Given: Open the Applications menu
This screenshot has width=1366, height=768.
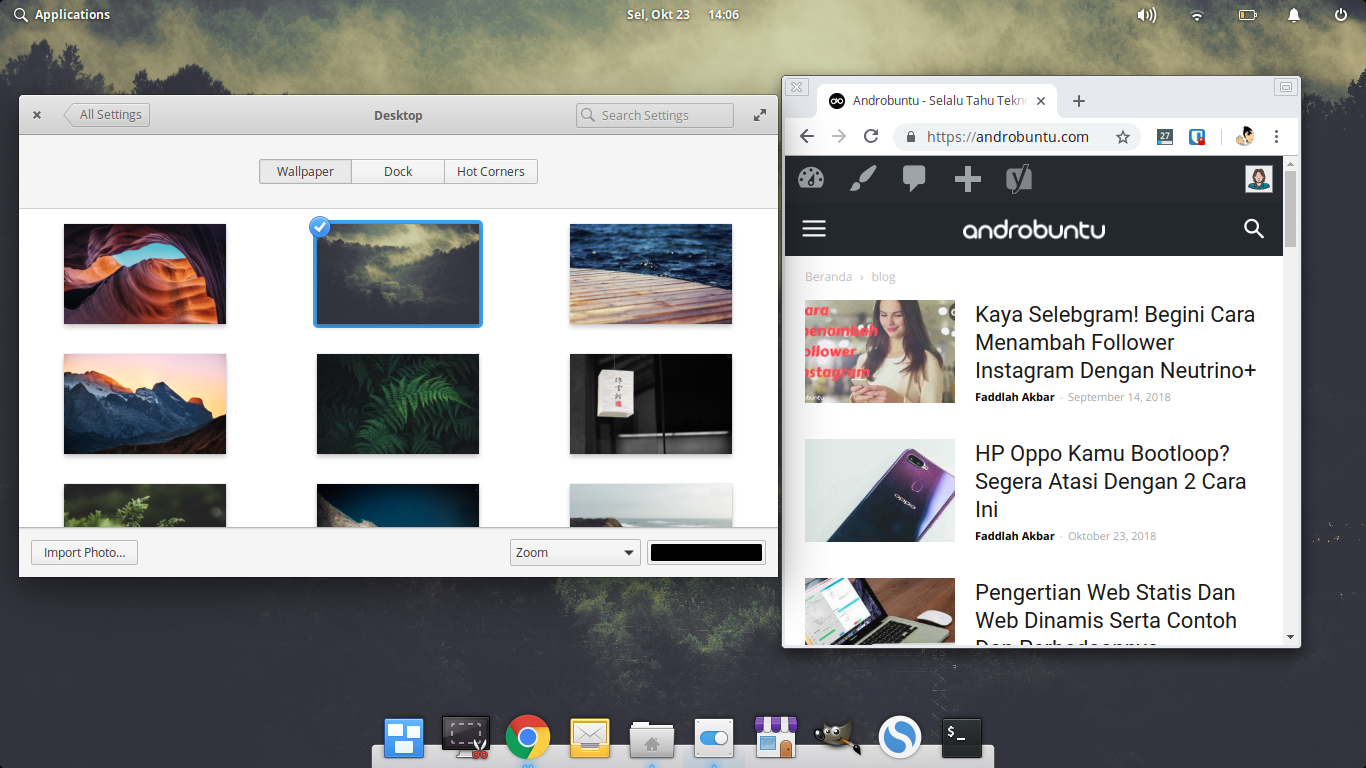Looking at the screenshot, I should pyautogui.click(x=62, y=14).
